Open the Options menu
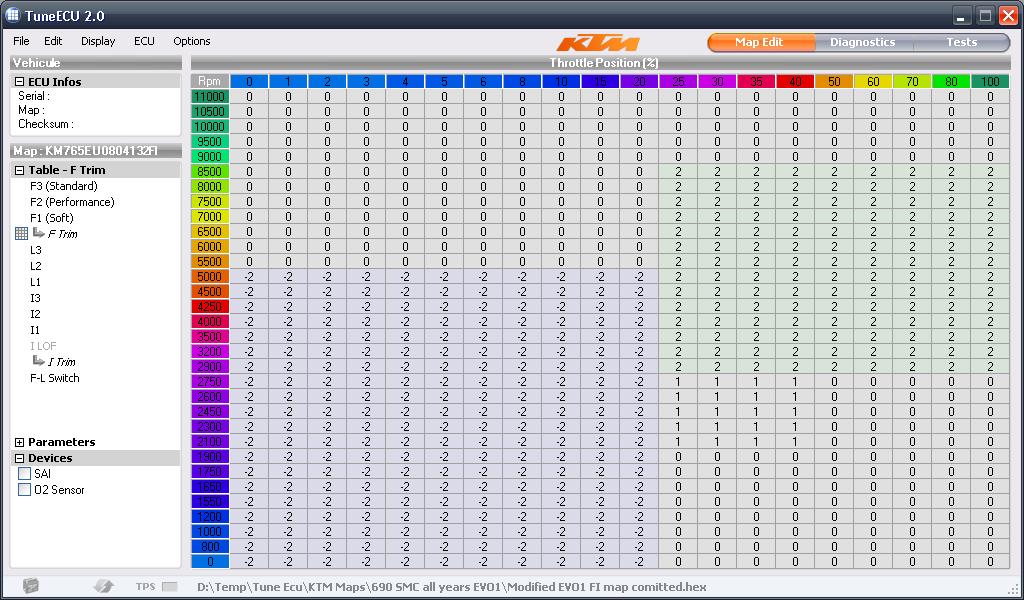The width and height of the screenshot is (1024, 600). 192,41
